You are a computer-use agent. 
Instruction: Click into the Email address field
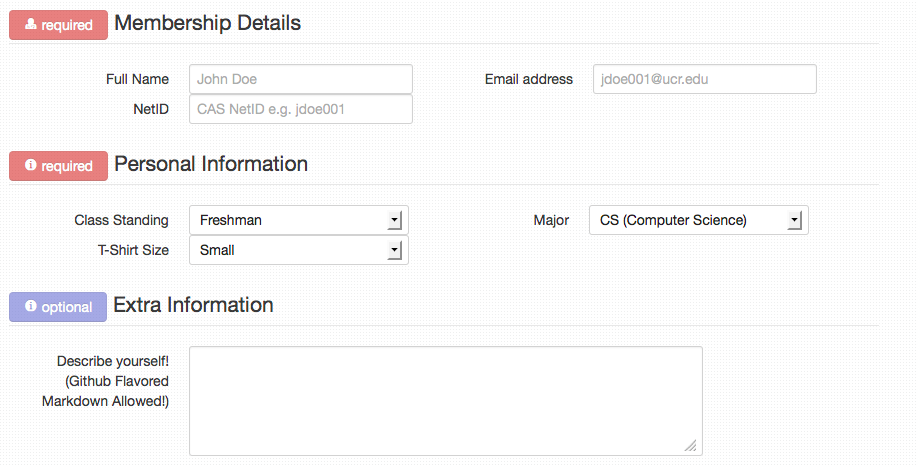click(705, 79)
